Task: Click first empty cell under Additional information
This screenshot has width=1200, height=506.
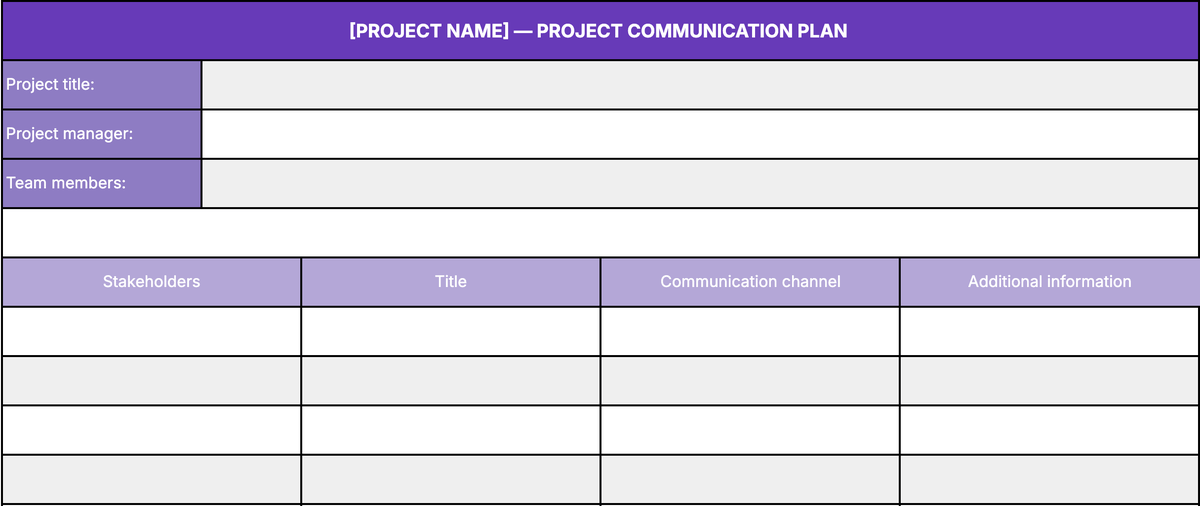Action: [1050, 331]
